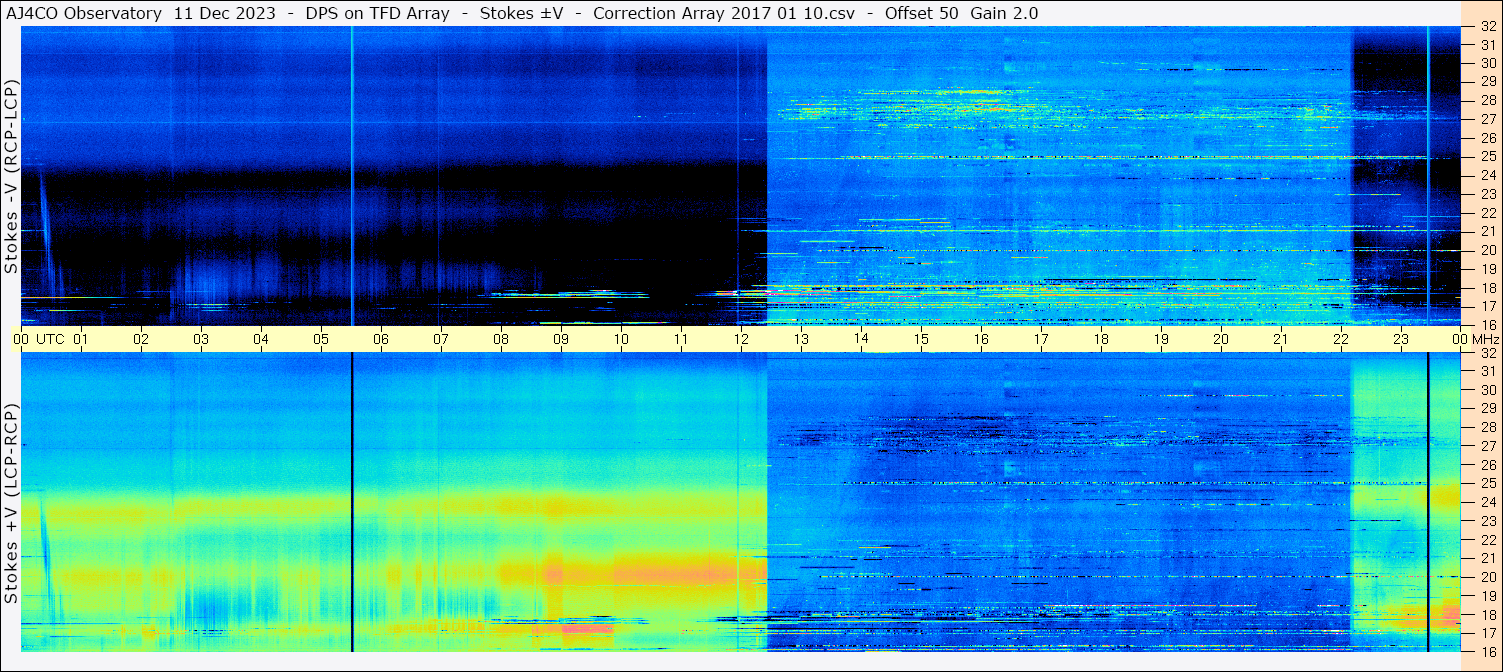Click the 25 MHz label of Stokes -V panel

(x=1487, y=156)
